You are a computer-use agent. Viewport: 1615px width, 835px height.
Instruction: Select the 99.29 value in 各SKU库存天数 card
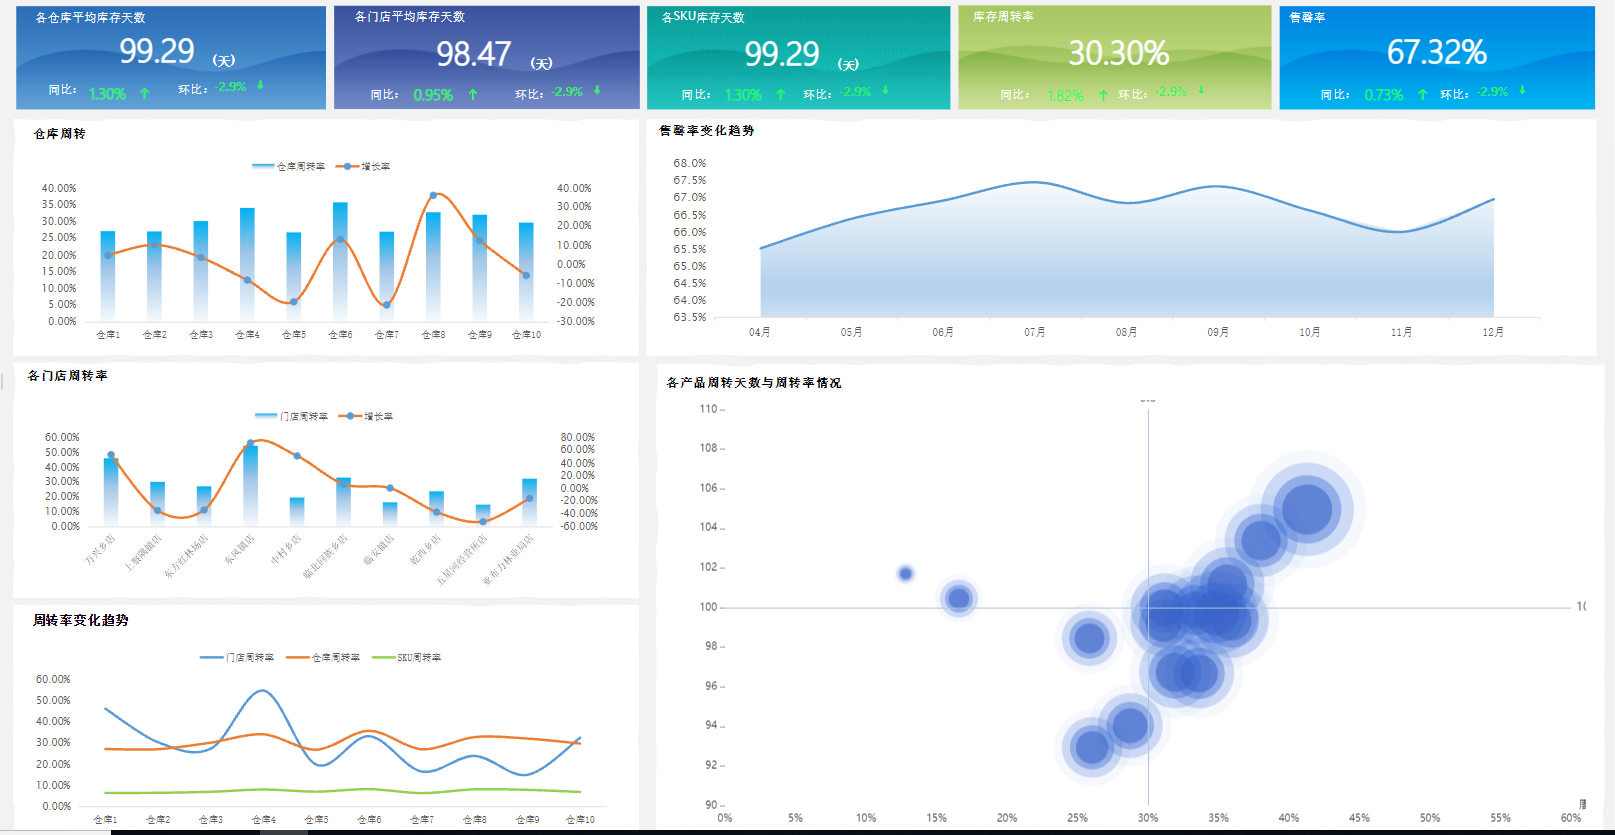coord(782,54)
